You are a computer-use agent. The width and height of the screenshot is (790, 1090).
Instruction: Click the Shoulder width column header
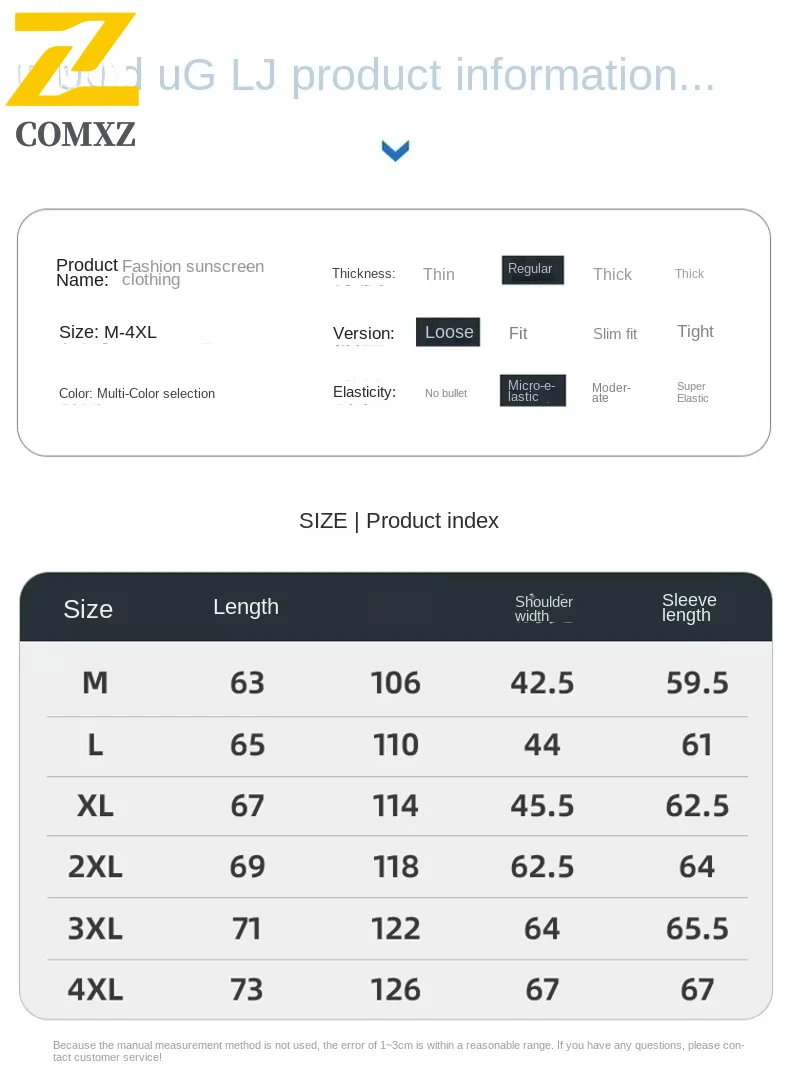tap(543, 609)
